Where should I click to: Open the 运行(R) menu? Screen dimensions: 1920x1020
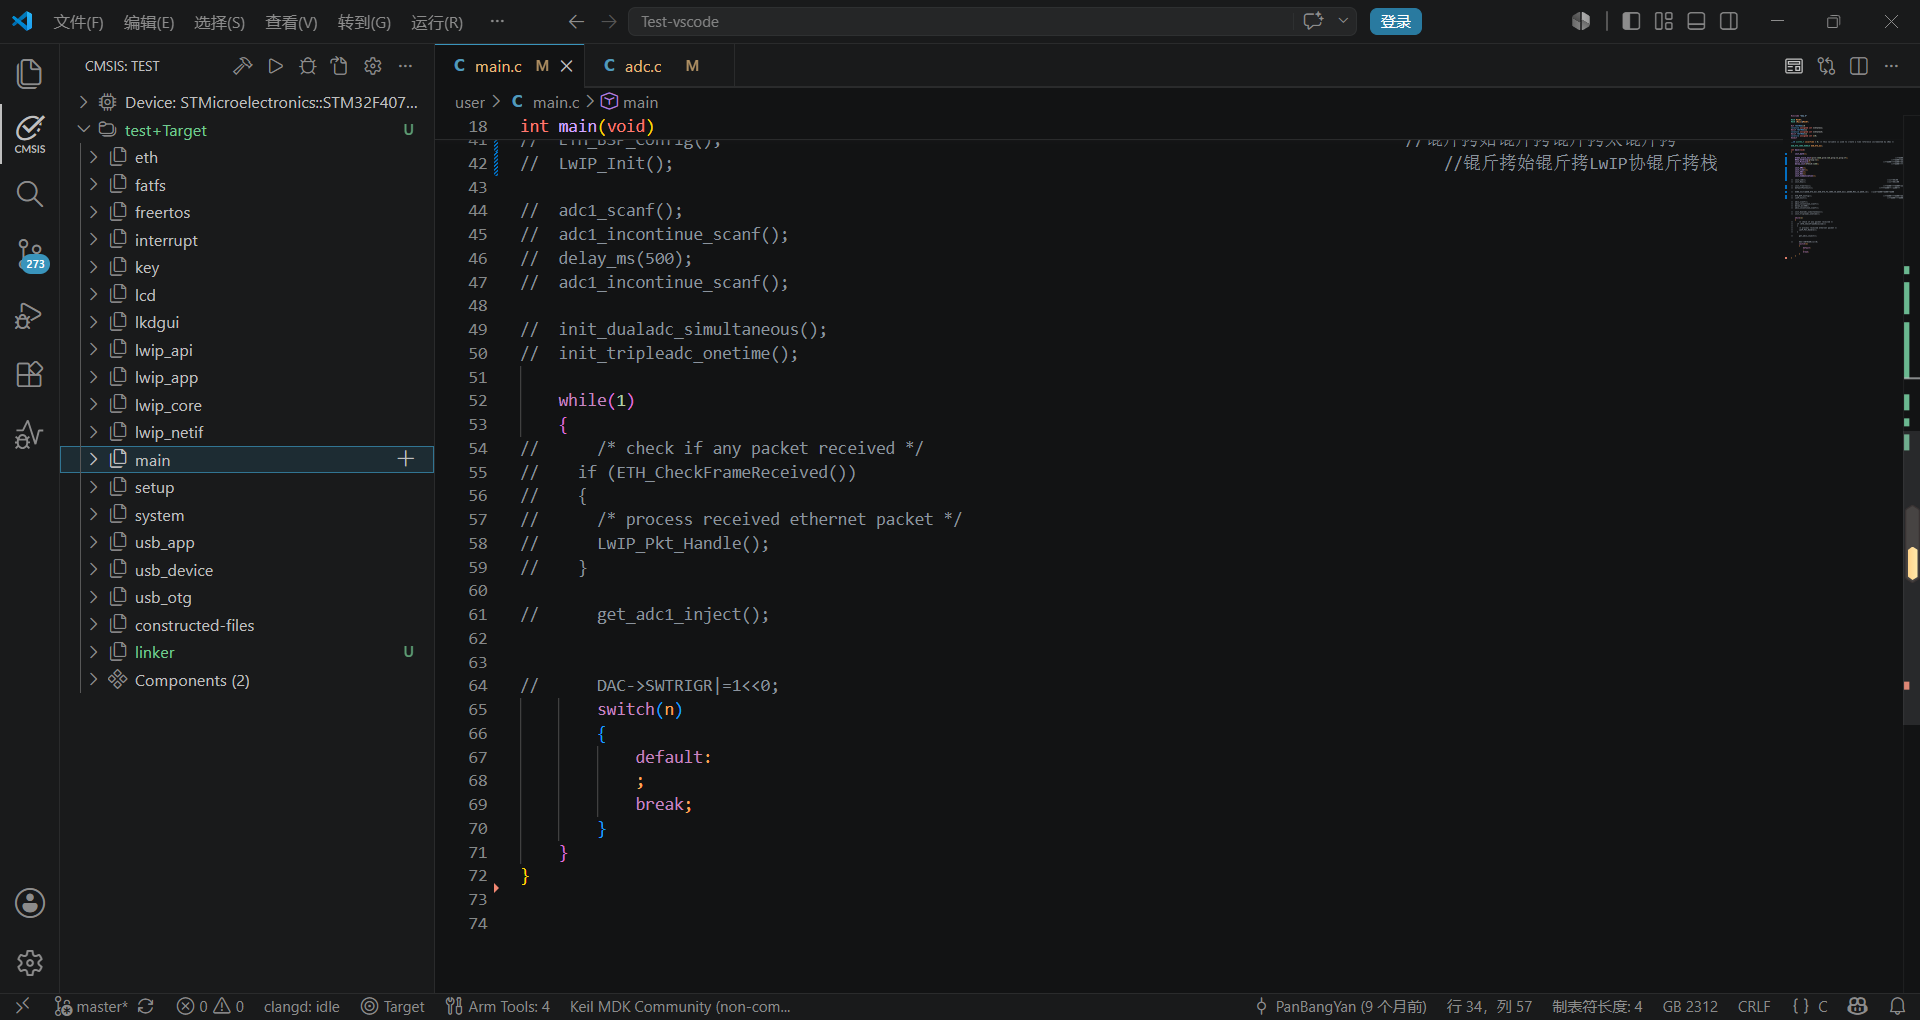[x=437, y=22]
